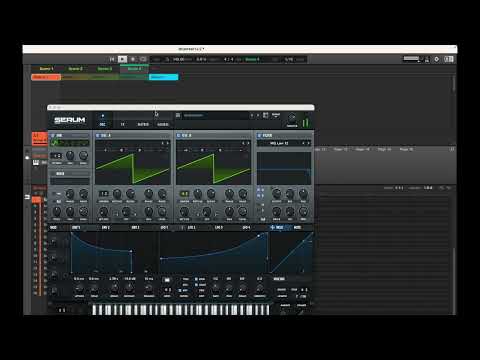480x360 pixels.
Task: Click the envelope Attack knob
Action: (x=79, y=288)
